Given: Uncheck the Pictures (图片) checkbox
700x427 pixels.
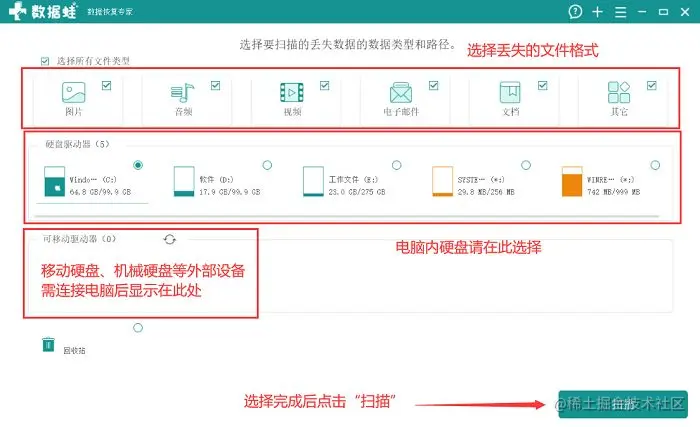Looking at the screenshot, I should coord(106,85).
